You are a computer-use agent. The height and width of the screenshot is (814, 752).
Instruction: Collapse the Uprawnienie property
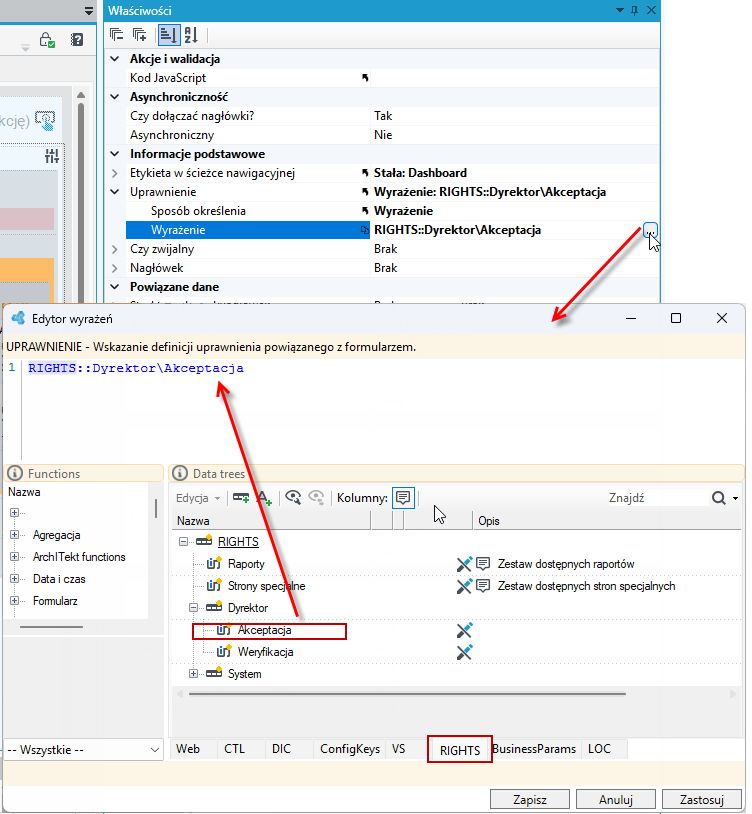(x=115, y=192)
